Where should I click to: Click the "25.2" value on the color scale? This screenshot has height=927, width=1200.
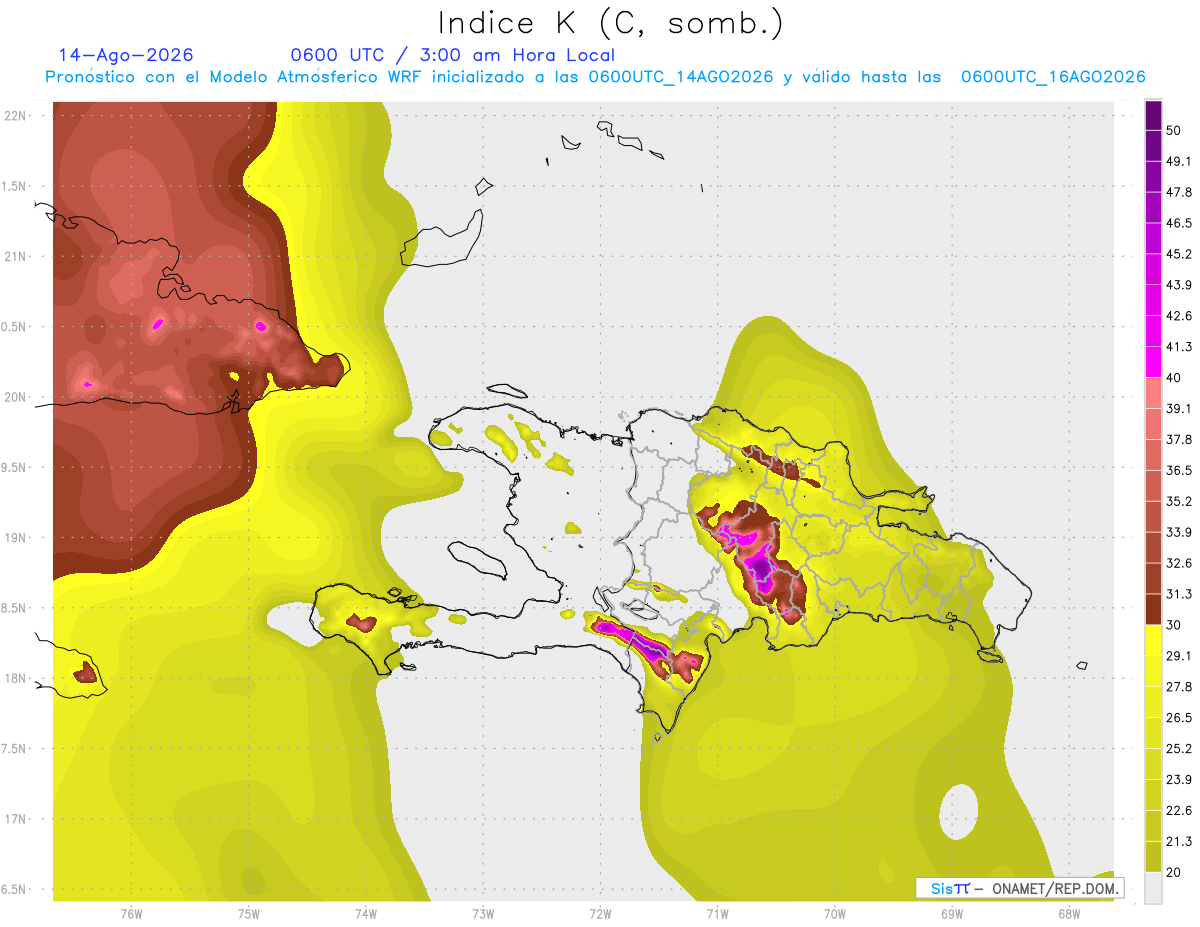click(1179, 748)
